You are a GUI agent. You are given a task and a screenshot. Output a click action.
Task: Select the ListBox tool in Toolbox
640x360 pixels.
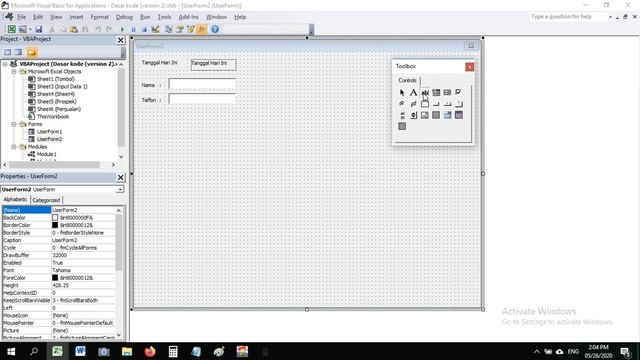click(447, 93)
